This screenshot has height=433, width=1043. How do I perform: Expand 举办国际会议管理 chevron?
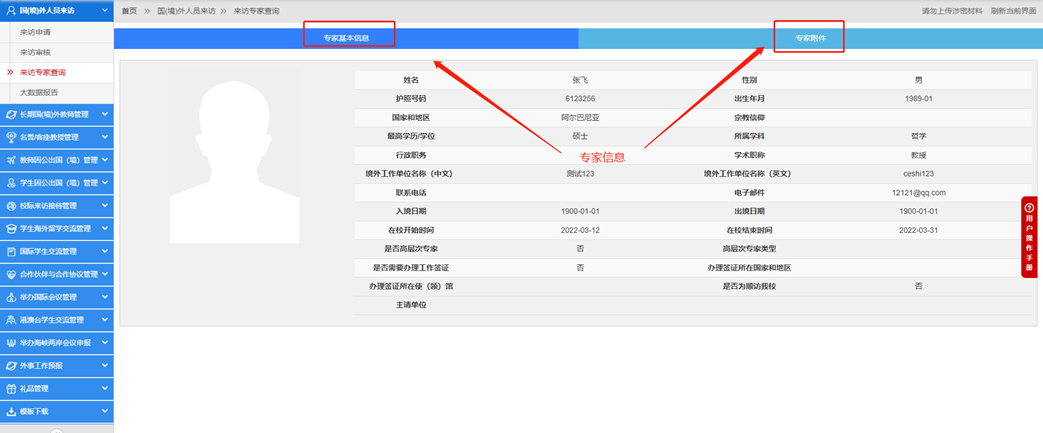tap(104, 297)
